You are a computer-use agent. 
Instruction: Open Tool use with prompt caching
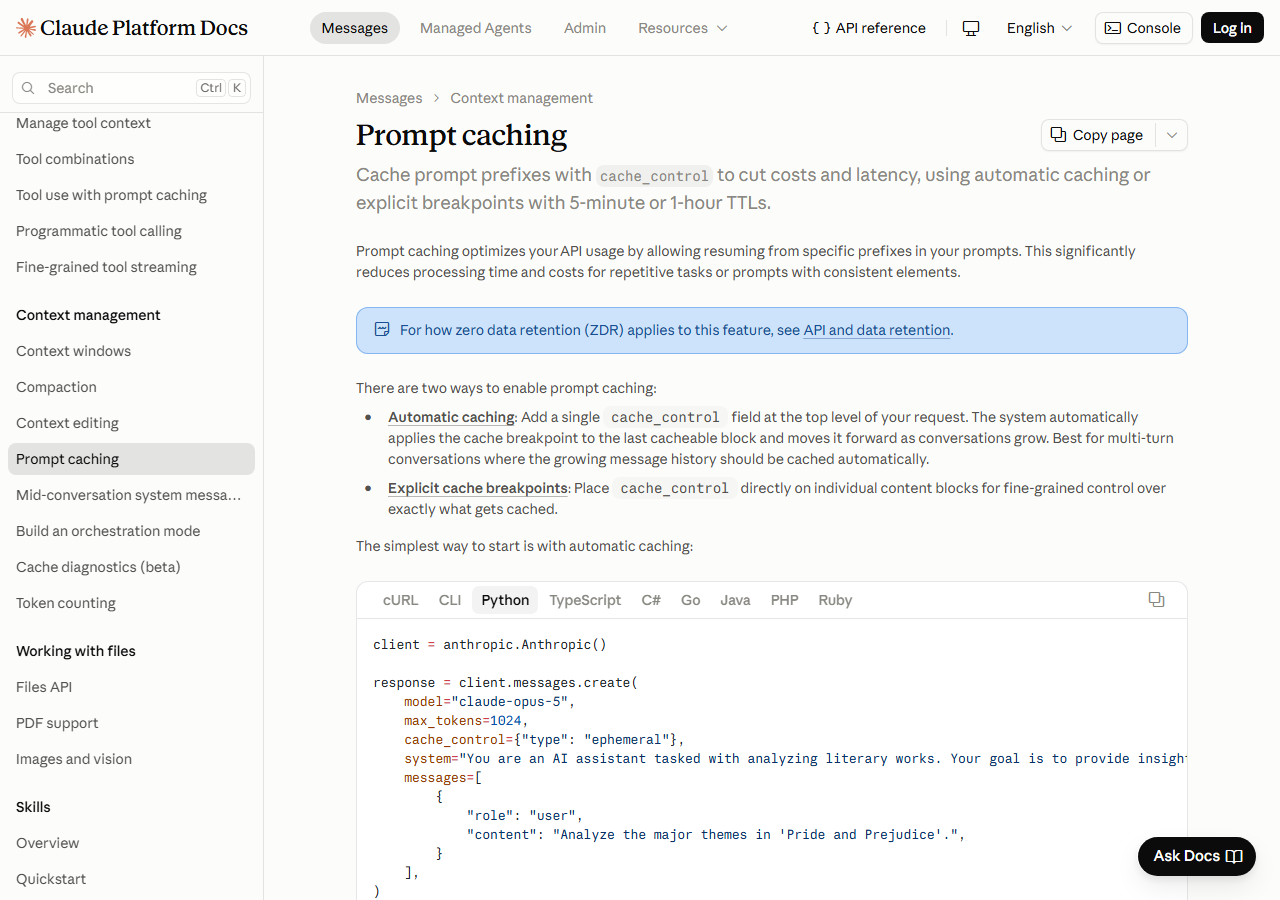(x=131, y=195)
